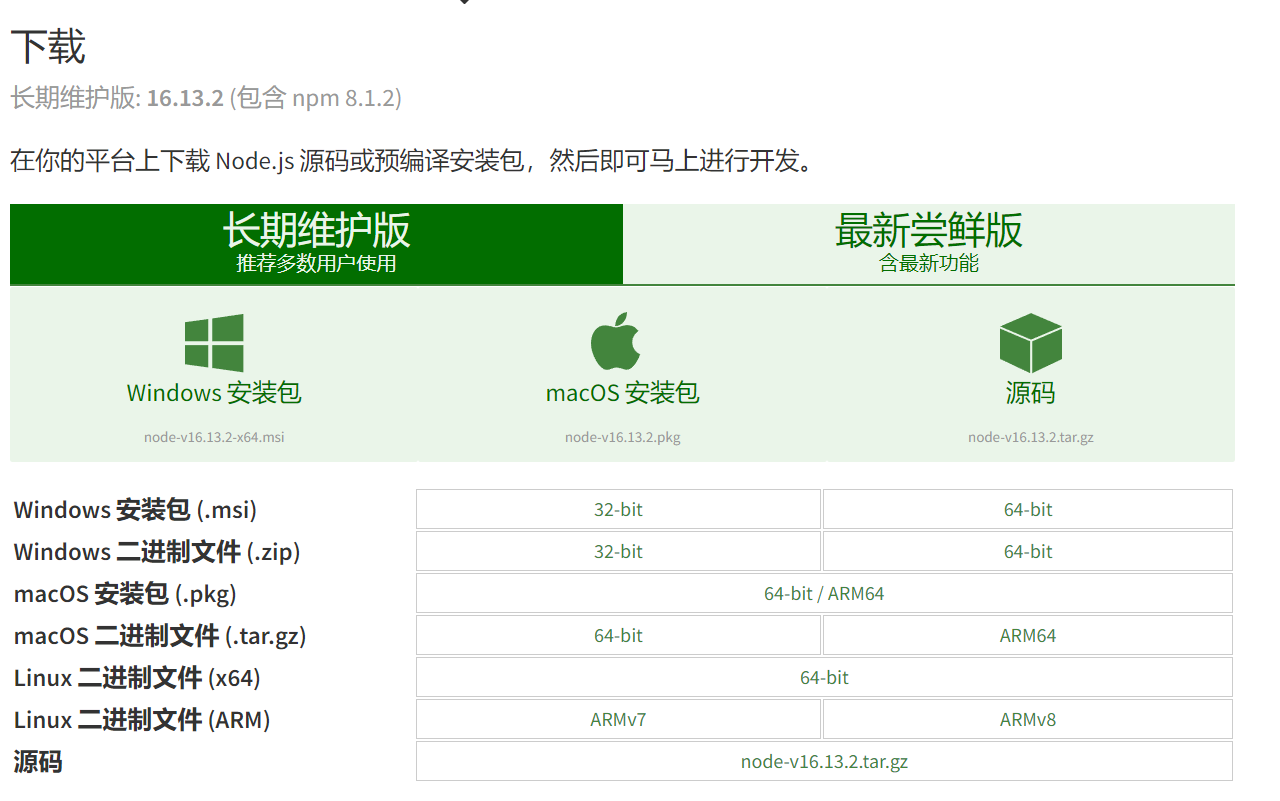
Task: Click node-v16.13.2-x64.msi file name
Action: pyautogui.click(x=214, y=437)
